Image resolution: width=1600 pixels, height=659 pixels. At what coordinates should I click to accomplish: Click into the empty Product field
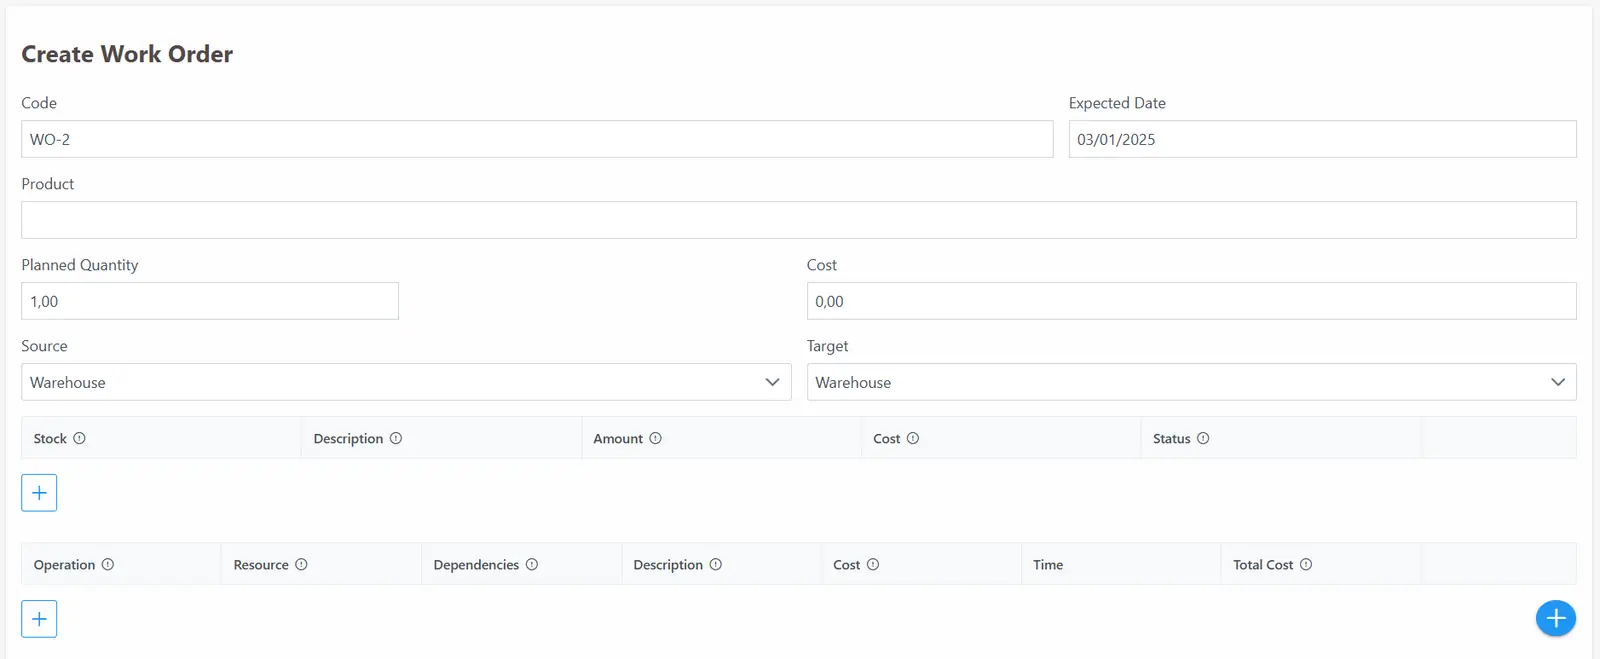point(799,220)
